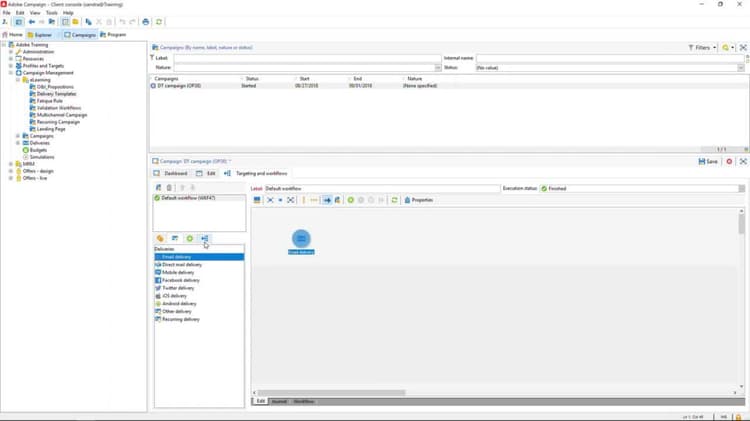Screen dimensions: 750x421
Task: Switch to the Program tab
Action: [113, 35]
